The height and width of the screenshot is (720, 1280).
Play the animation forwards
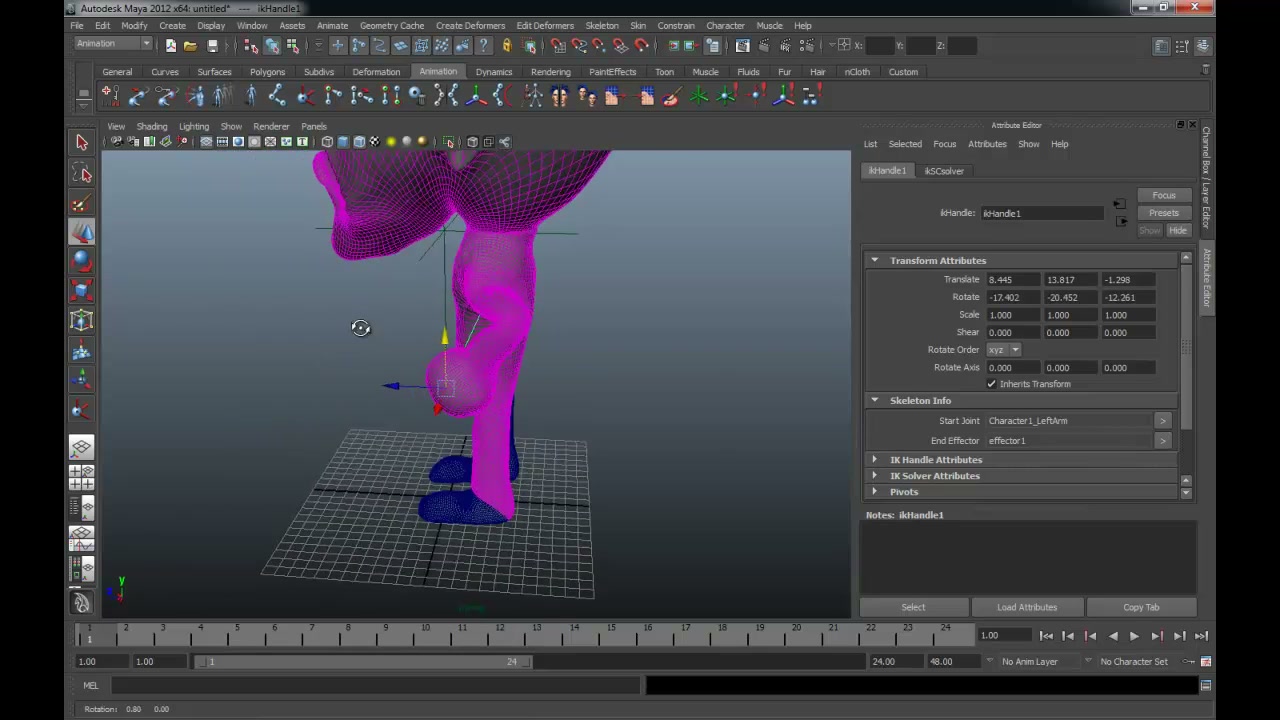1134,636
